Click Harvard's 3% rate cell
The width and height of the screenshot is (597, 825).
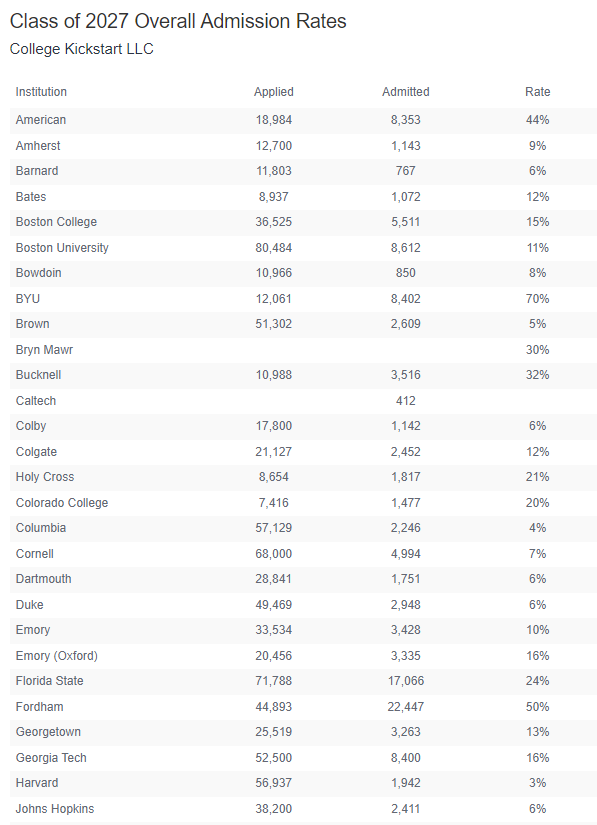pyautogui.click(x=538, y=783)
